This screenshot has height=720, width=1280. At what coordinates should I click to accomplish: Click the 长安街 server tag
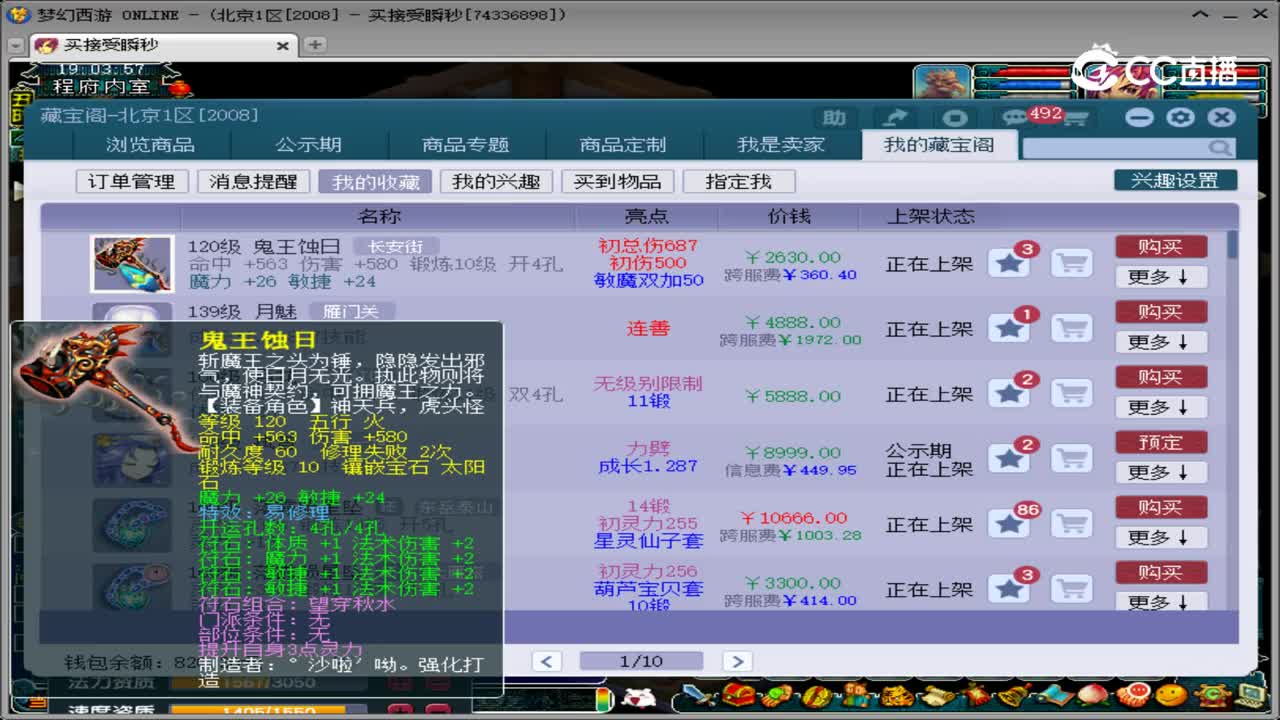pyautogui.click(x=396, y=246)
